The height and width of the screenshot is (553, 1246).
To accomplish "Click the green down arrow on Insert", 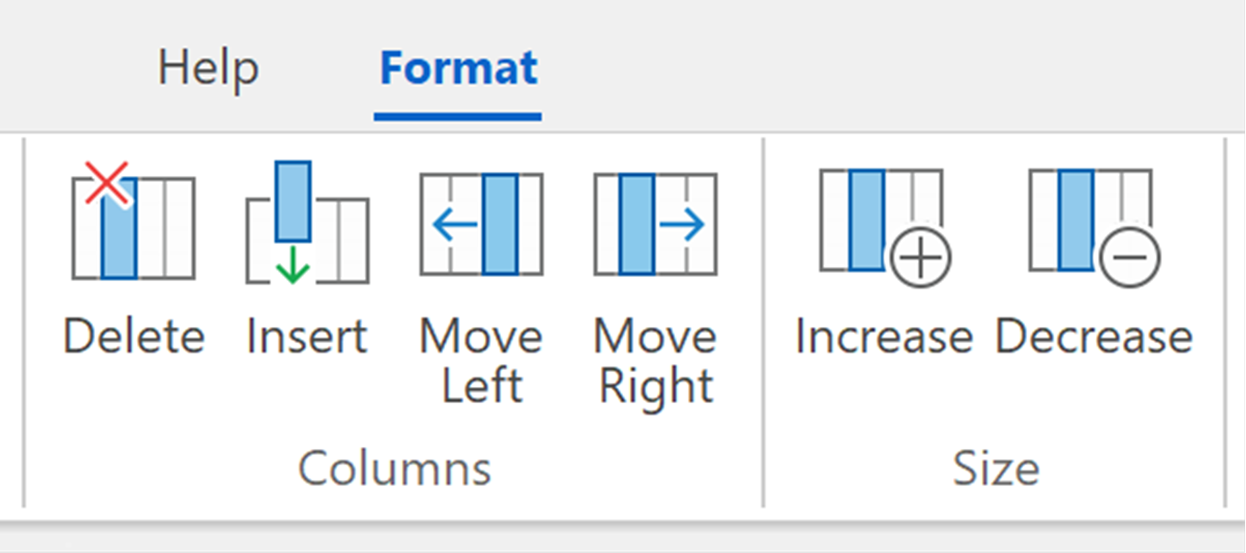I will point(292,264).
